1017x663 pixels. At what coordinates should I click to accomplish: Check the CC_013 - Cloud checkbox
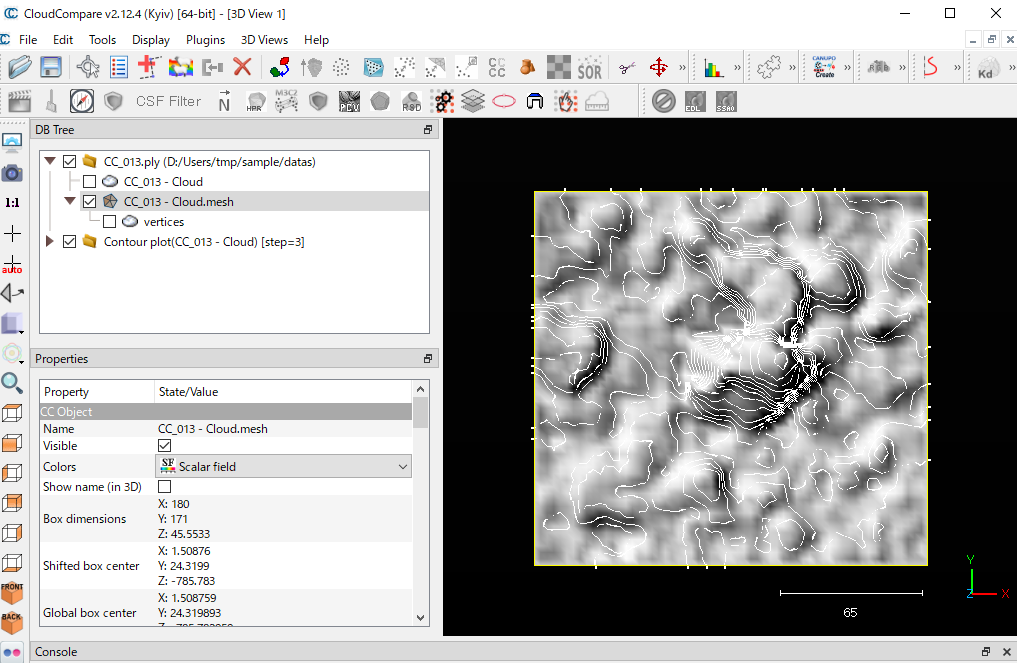point(89,182)
